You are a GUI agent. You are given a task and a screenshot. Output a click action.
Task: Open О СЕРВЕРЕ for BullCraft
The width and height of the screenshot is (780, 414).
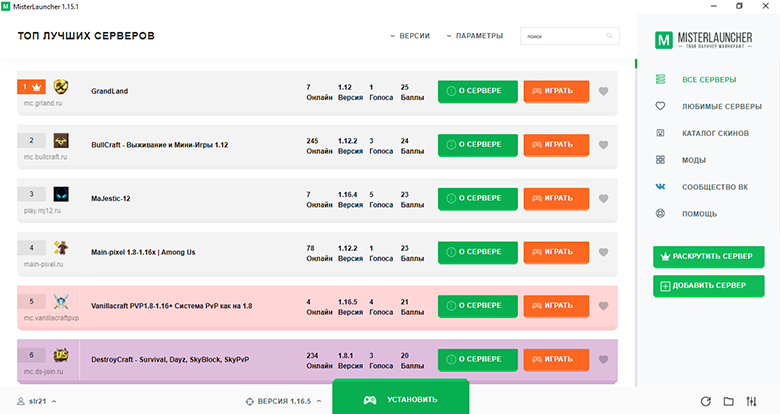tap(478, 145)
